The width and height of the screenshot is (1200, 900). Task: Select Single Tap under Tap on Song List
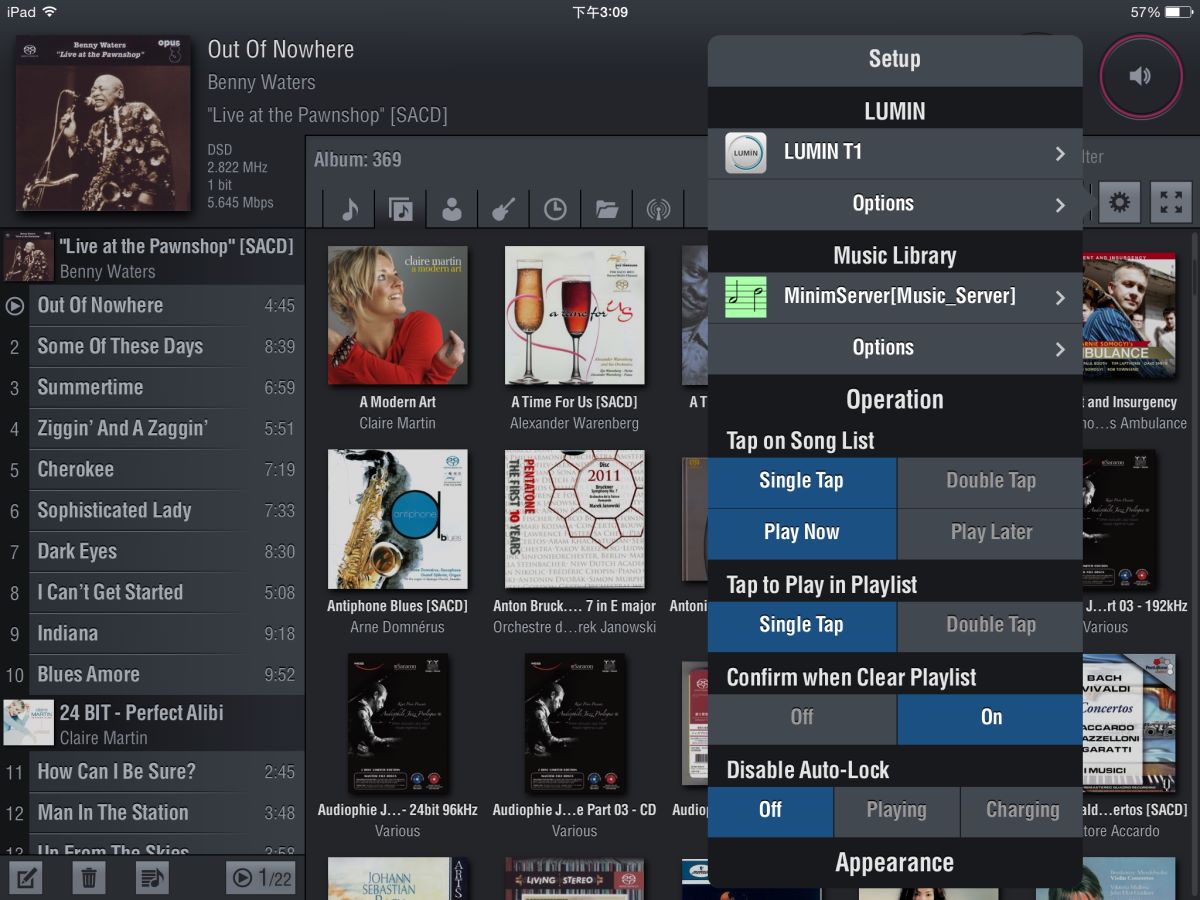(802, 481)
